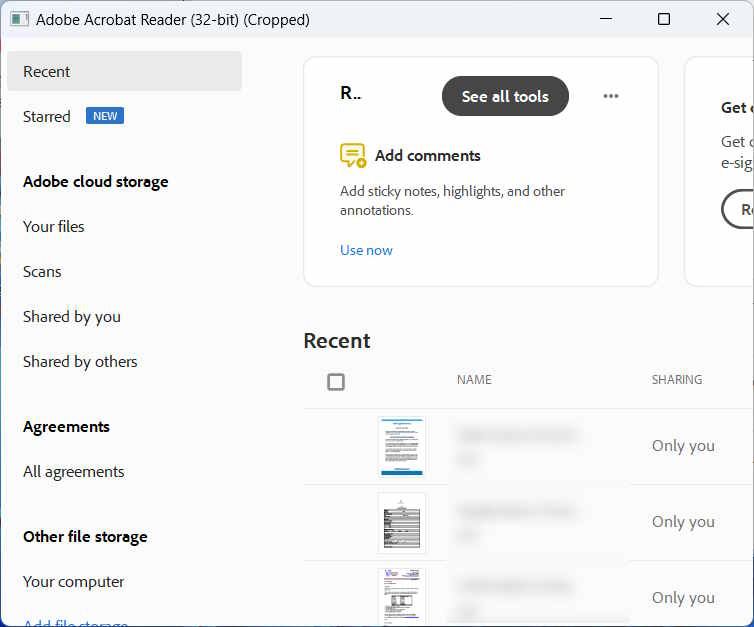Open Shared by you list
The image size is (754, 627).
point(72,317)
